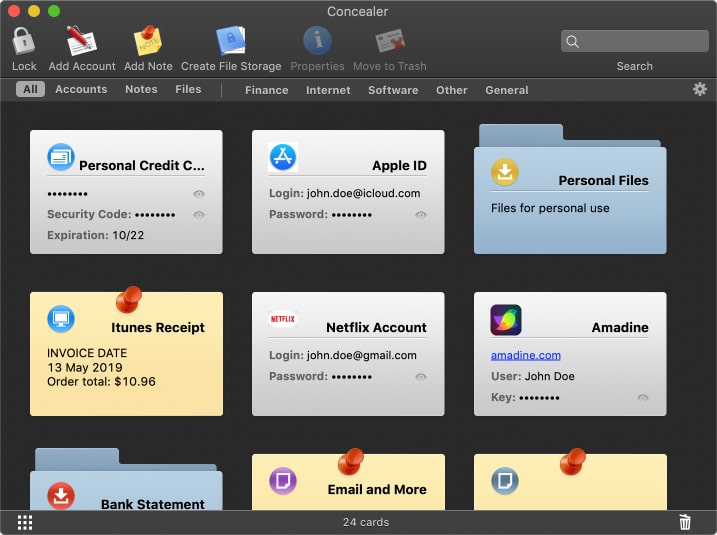
Task: Reveal the Security Code value
Action: point(198,215)
